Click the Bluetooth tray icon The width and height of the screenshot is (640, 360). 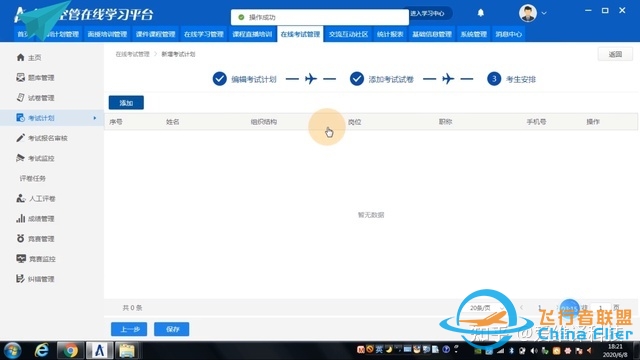point(511,351)
